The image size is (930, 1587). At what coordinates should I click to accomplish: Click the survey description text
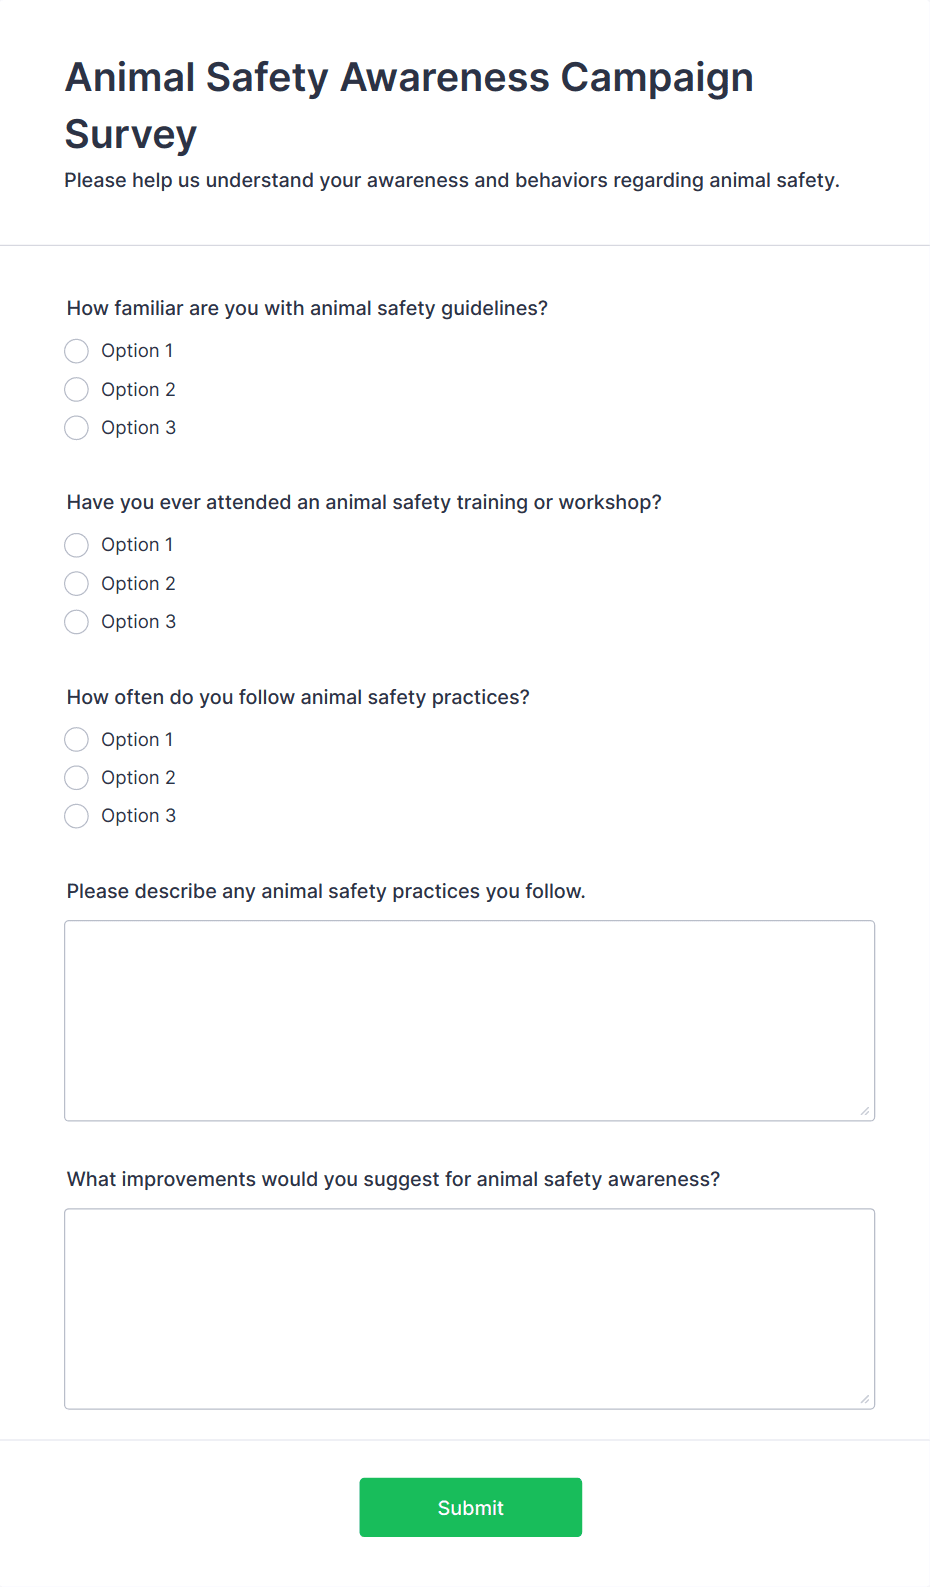pos(452,180)
